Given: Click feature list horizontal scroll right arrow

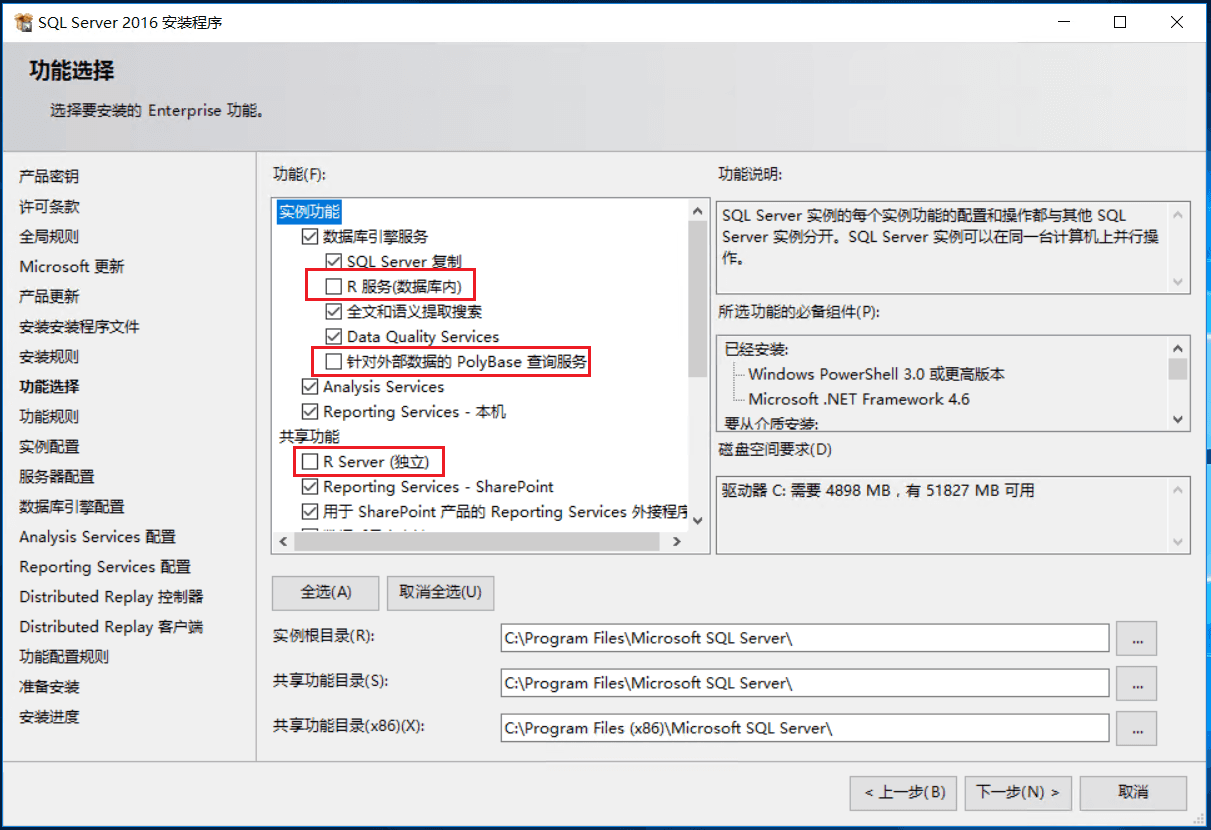Looking at the screenshot, I should pyautogui.click(x=677, y=541).
